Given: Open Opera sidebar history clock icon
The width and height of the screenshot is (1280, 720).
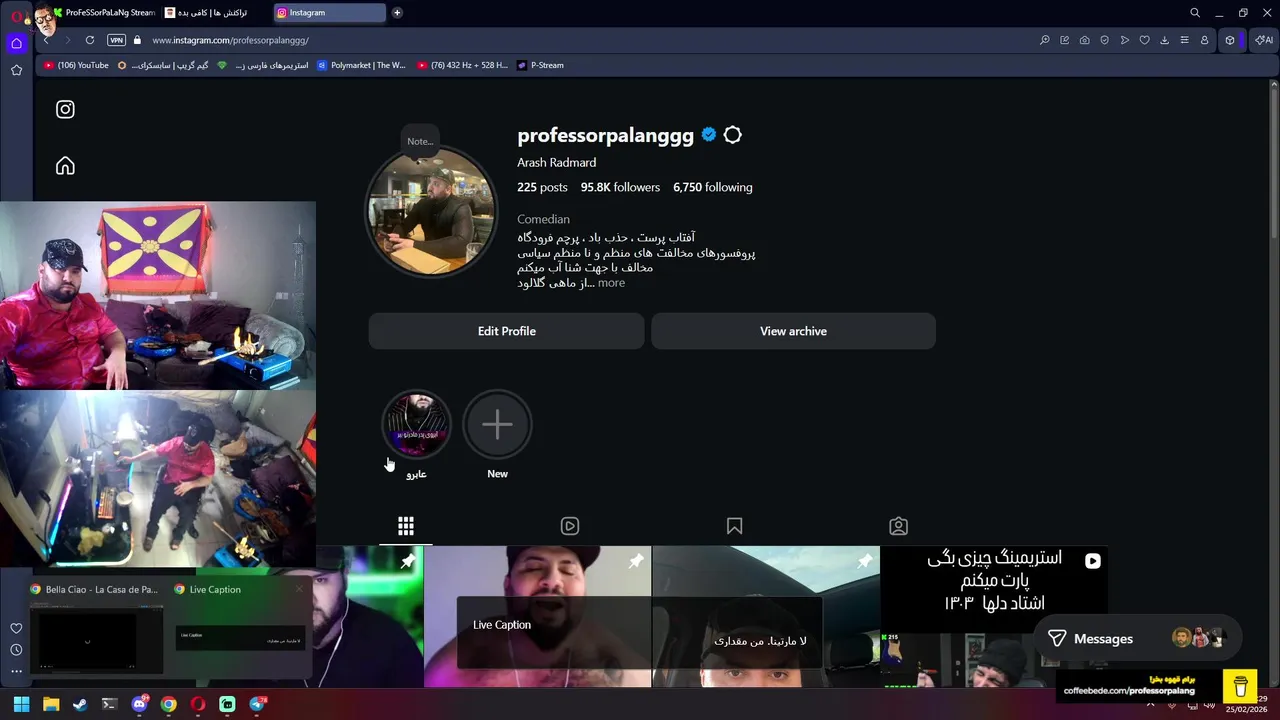Looking at the screenshot, I should click(16, 650).
